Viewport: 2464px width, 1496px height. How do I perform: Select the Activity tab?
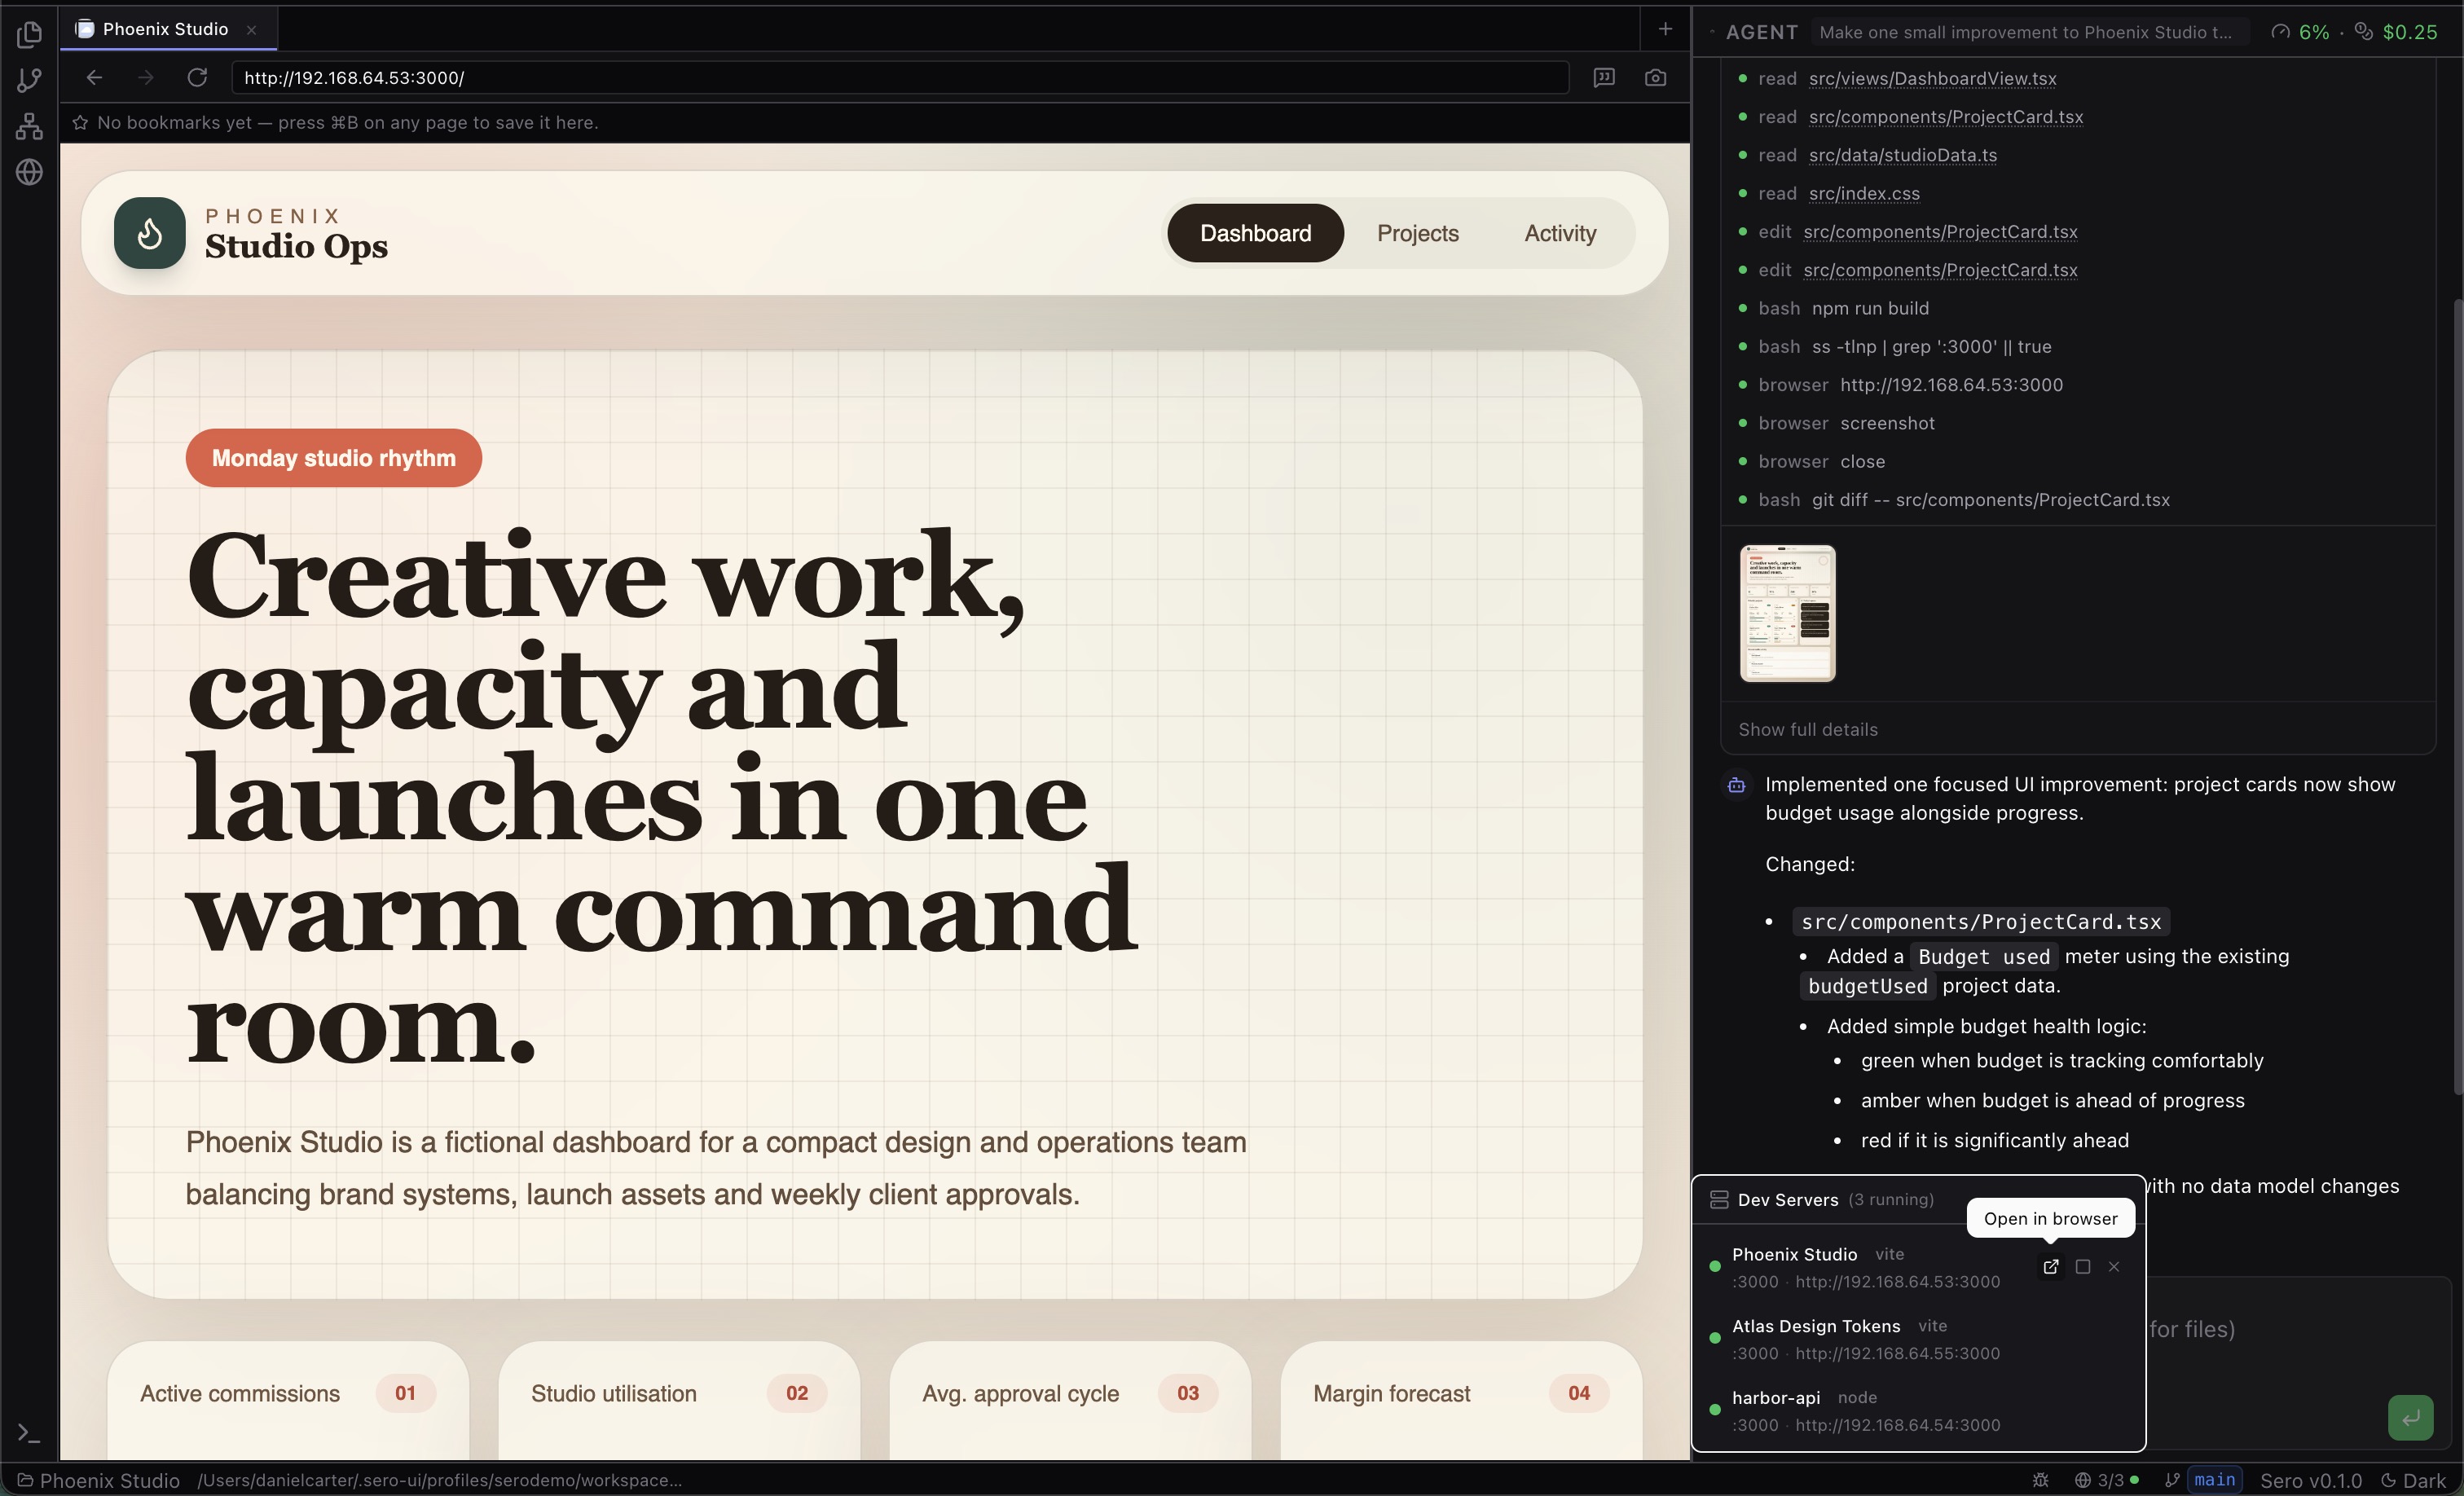[1560, 233]
